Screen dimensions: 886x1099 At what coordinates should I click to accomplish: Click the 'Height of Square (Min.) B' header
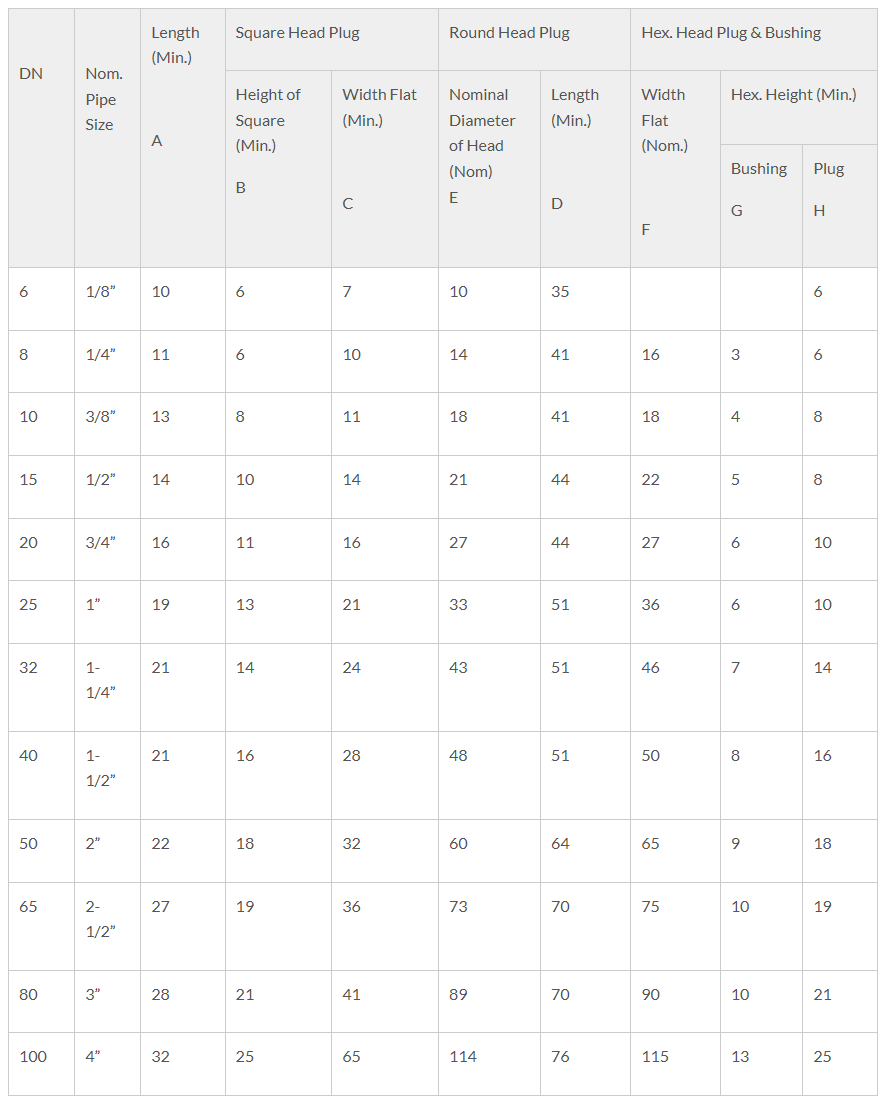278,169
